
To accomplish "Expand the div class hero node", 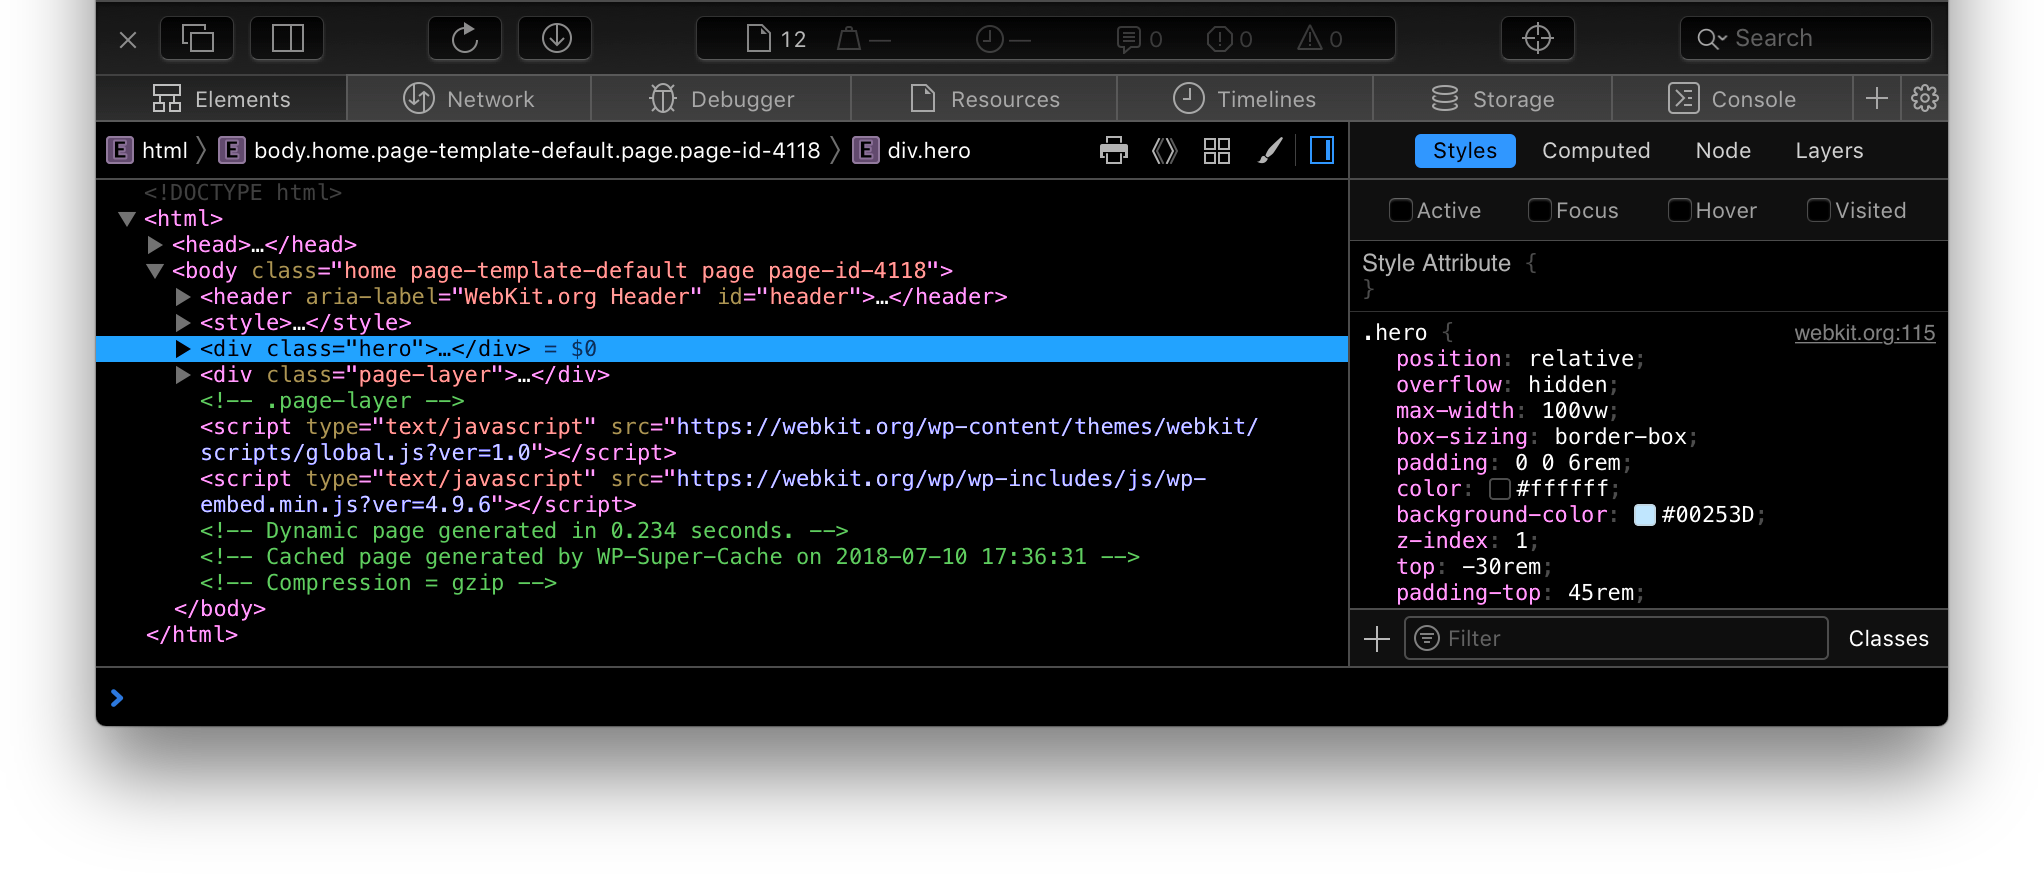I will point(183,348).
